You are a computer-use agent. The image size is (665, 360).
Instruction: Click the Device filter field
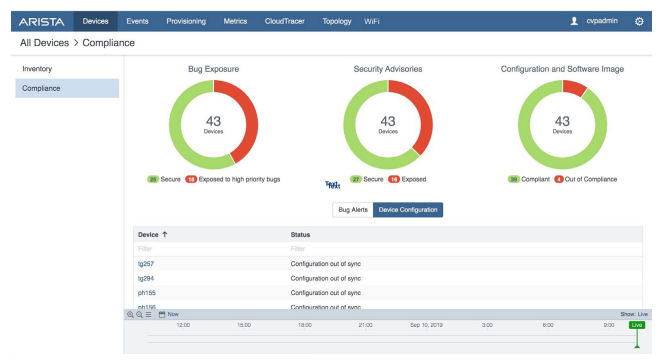pyautogui.click(x=210, y=249)
